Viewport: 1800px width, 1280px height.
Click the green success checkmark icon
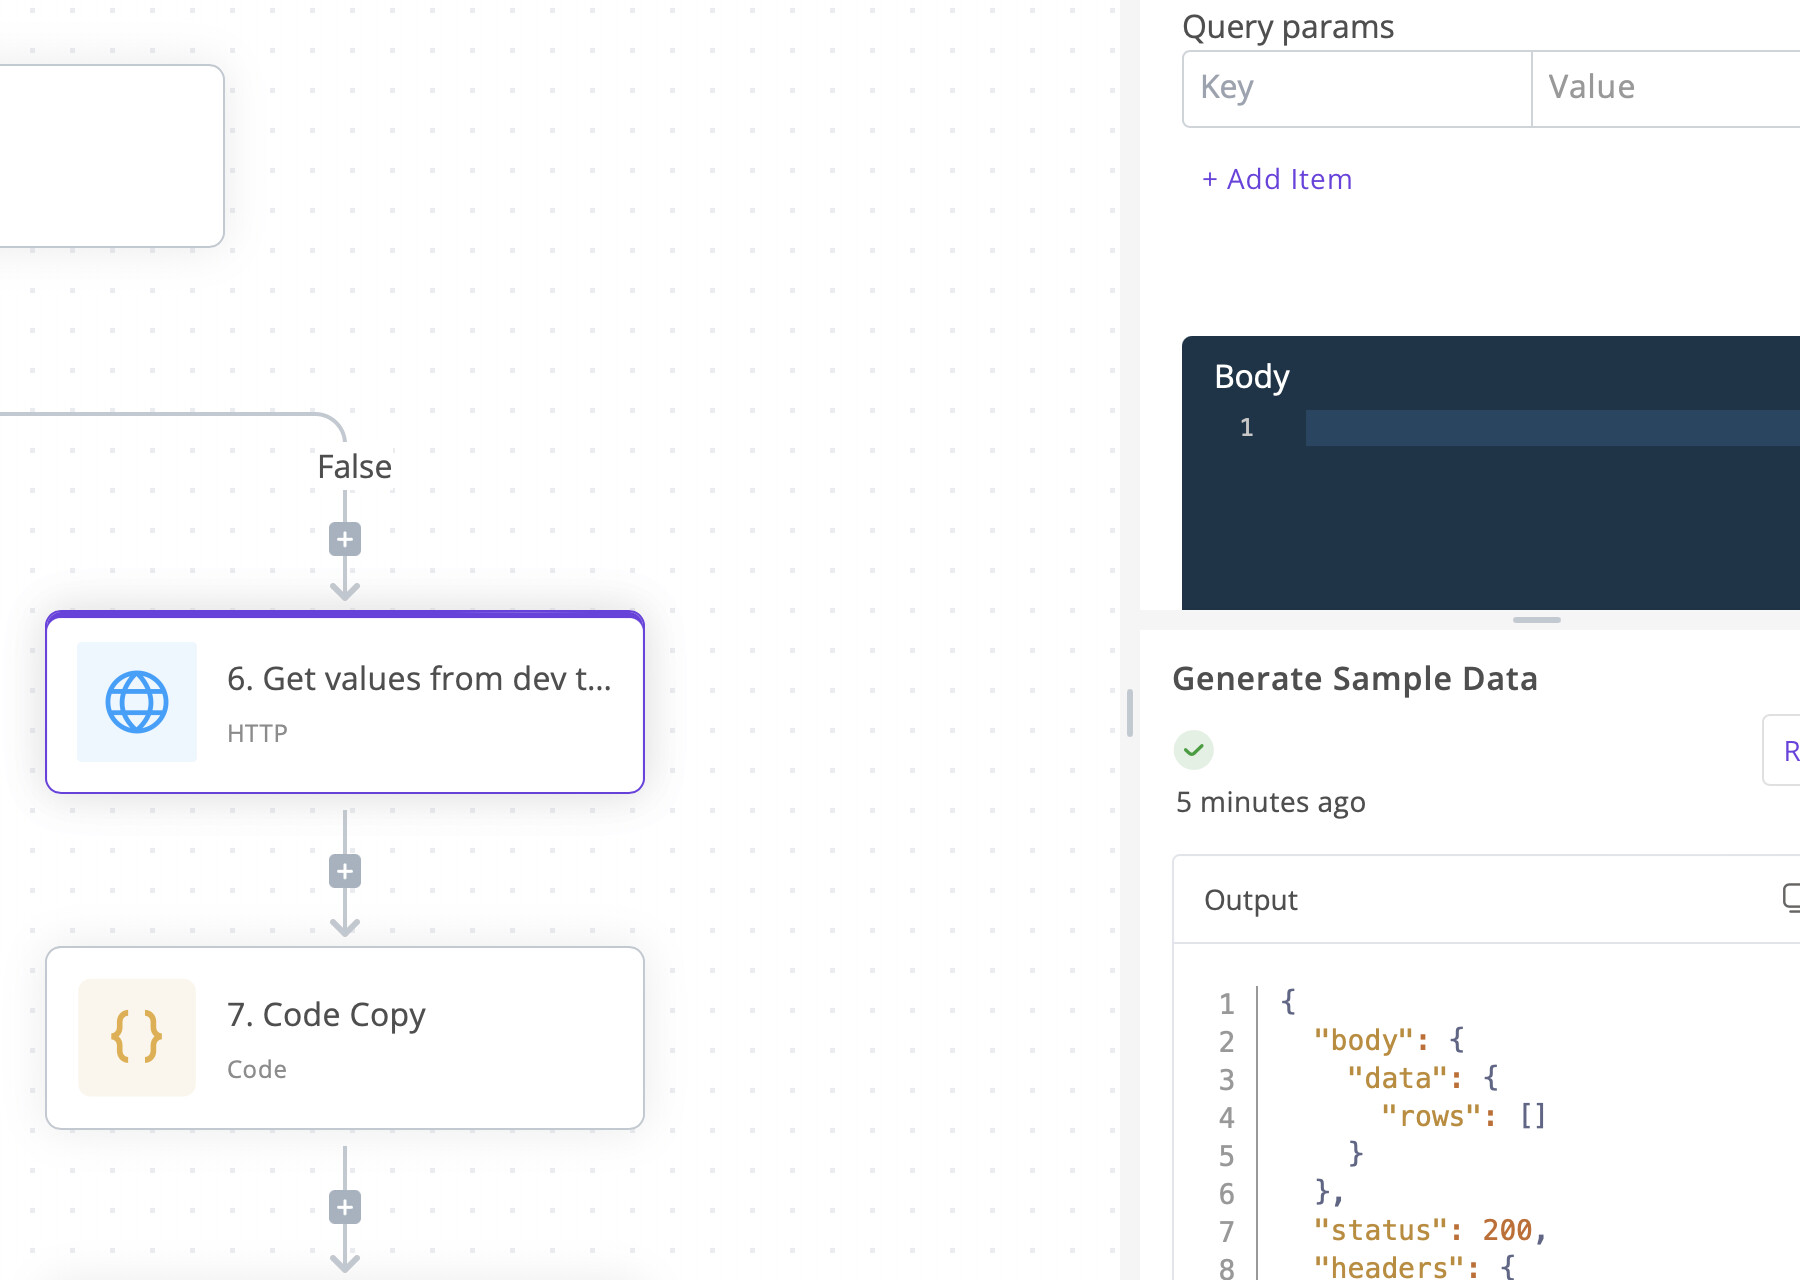[x=1194, y=750]
